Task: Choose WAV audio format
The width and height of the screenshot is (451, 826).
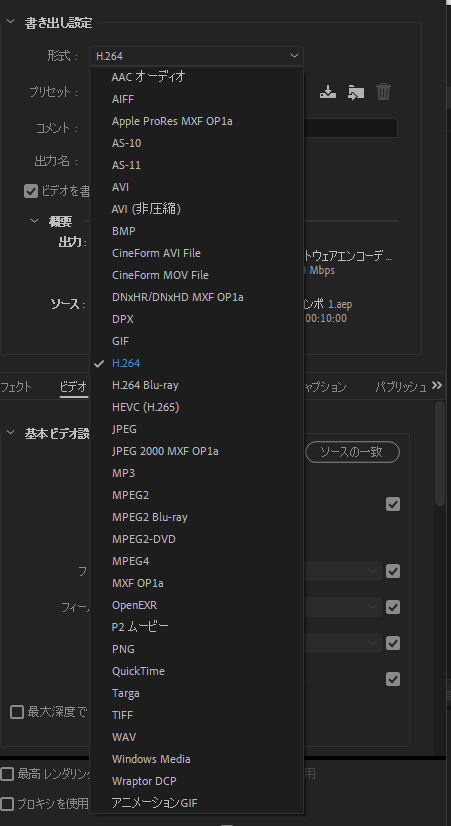Action: [196, 737]
